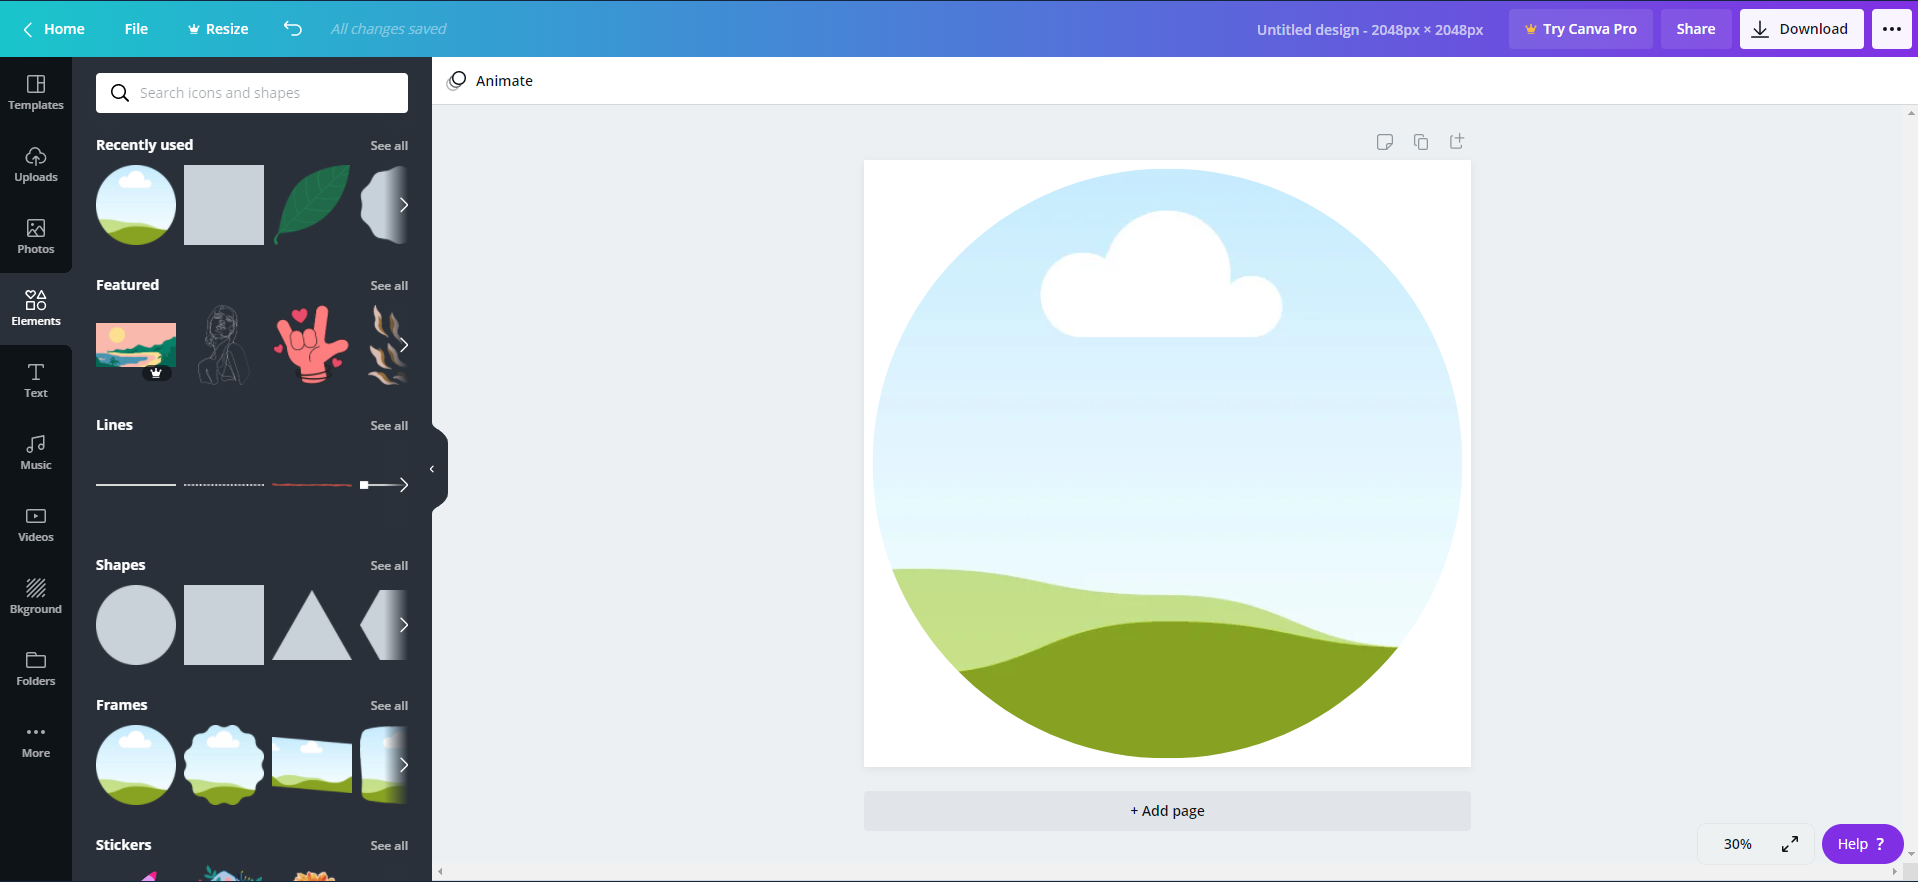
Task: Select the triangle shape in Shapes
Action: point(312,625)
